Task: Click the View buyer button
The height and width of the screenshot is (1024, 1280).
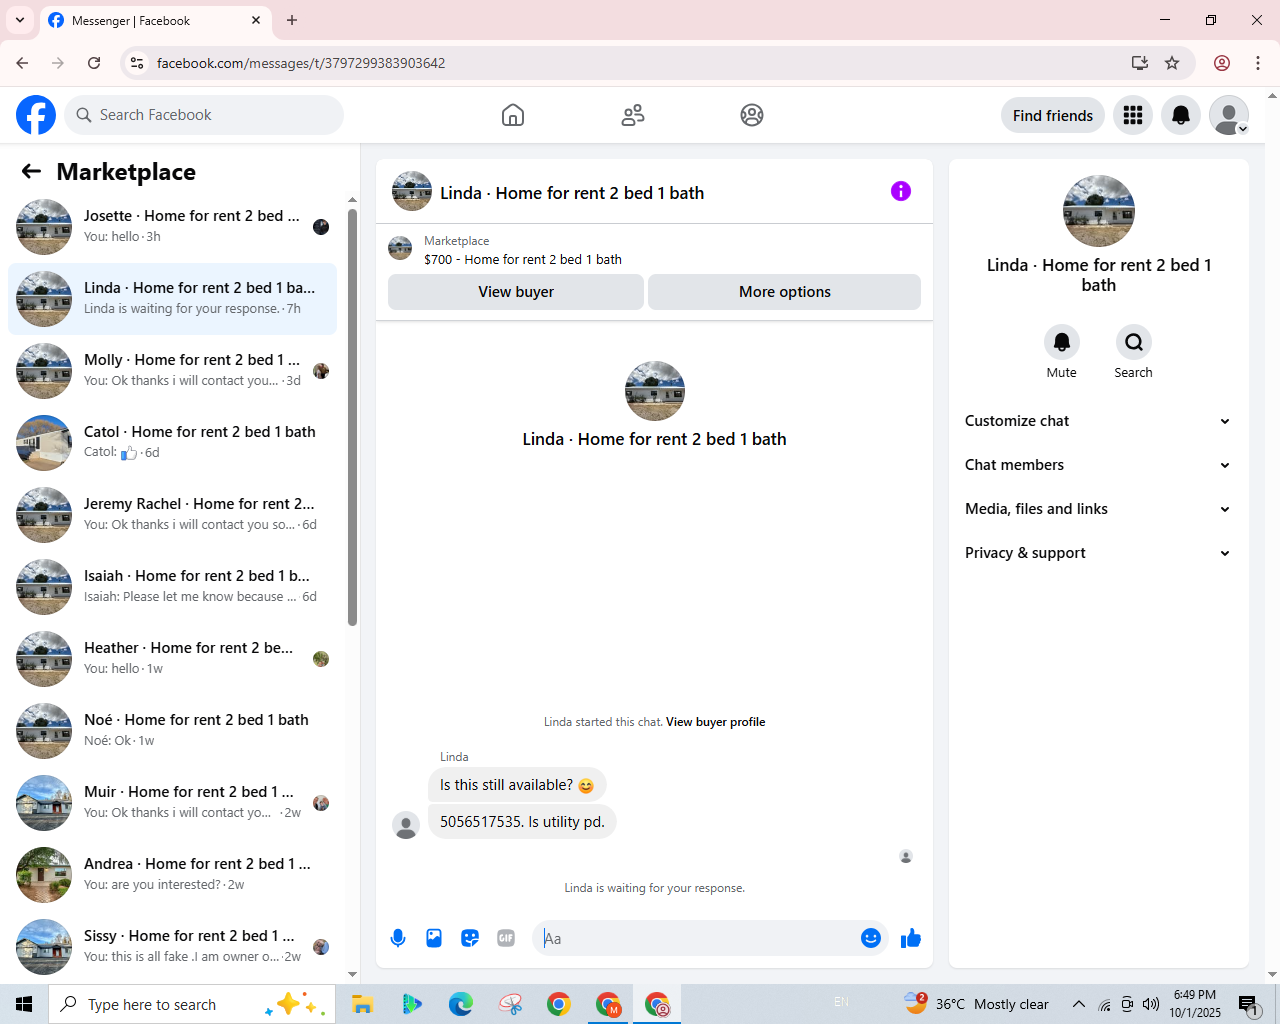Action: coord(516,292)
